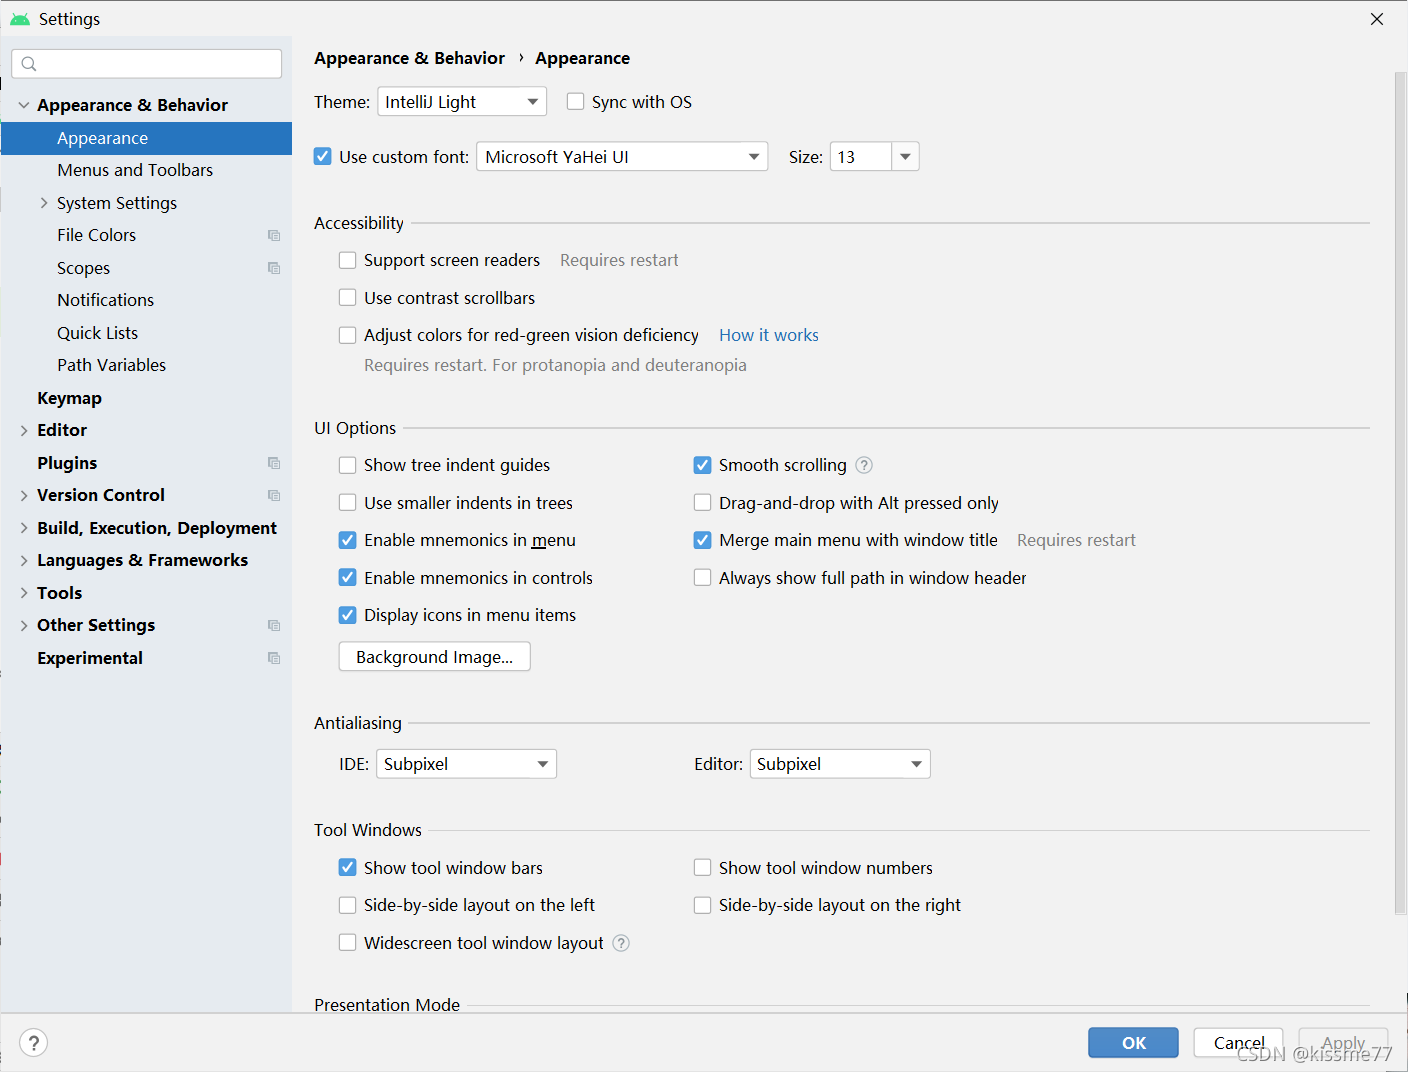Enable Use contrast scrollbars
The width and height of the screenshot is (1408, 1072).
[x=347, y=297]
